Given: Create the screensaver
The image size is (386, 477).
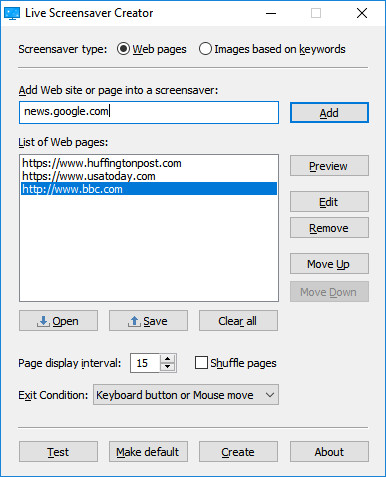Looking at the screenshot, I should [238, 452].
